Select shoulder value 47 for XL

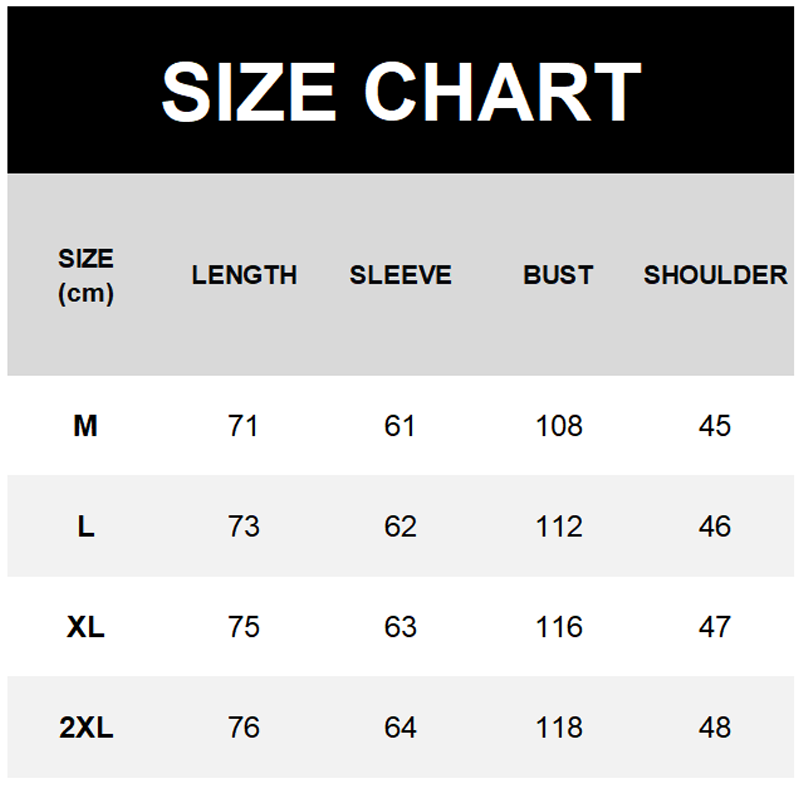point(715,627)
